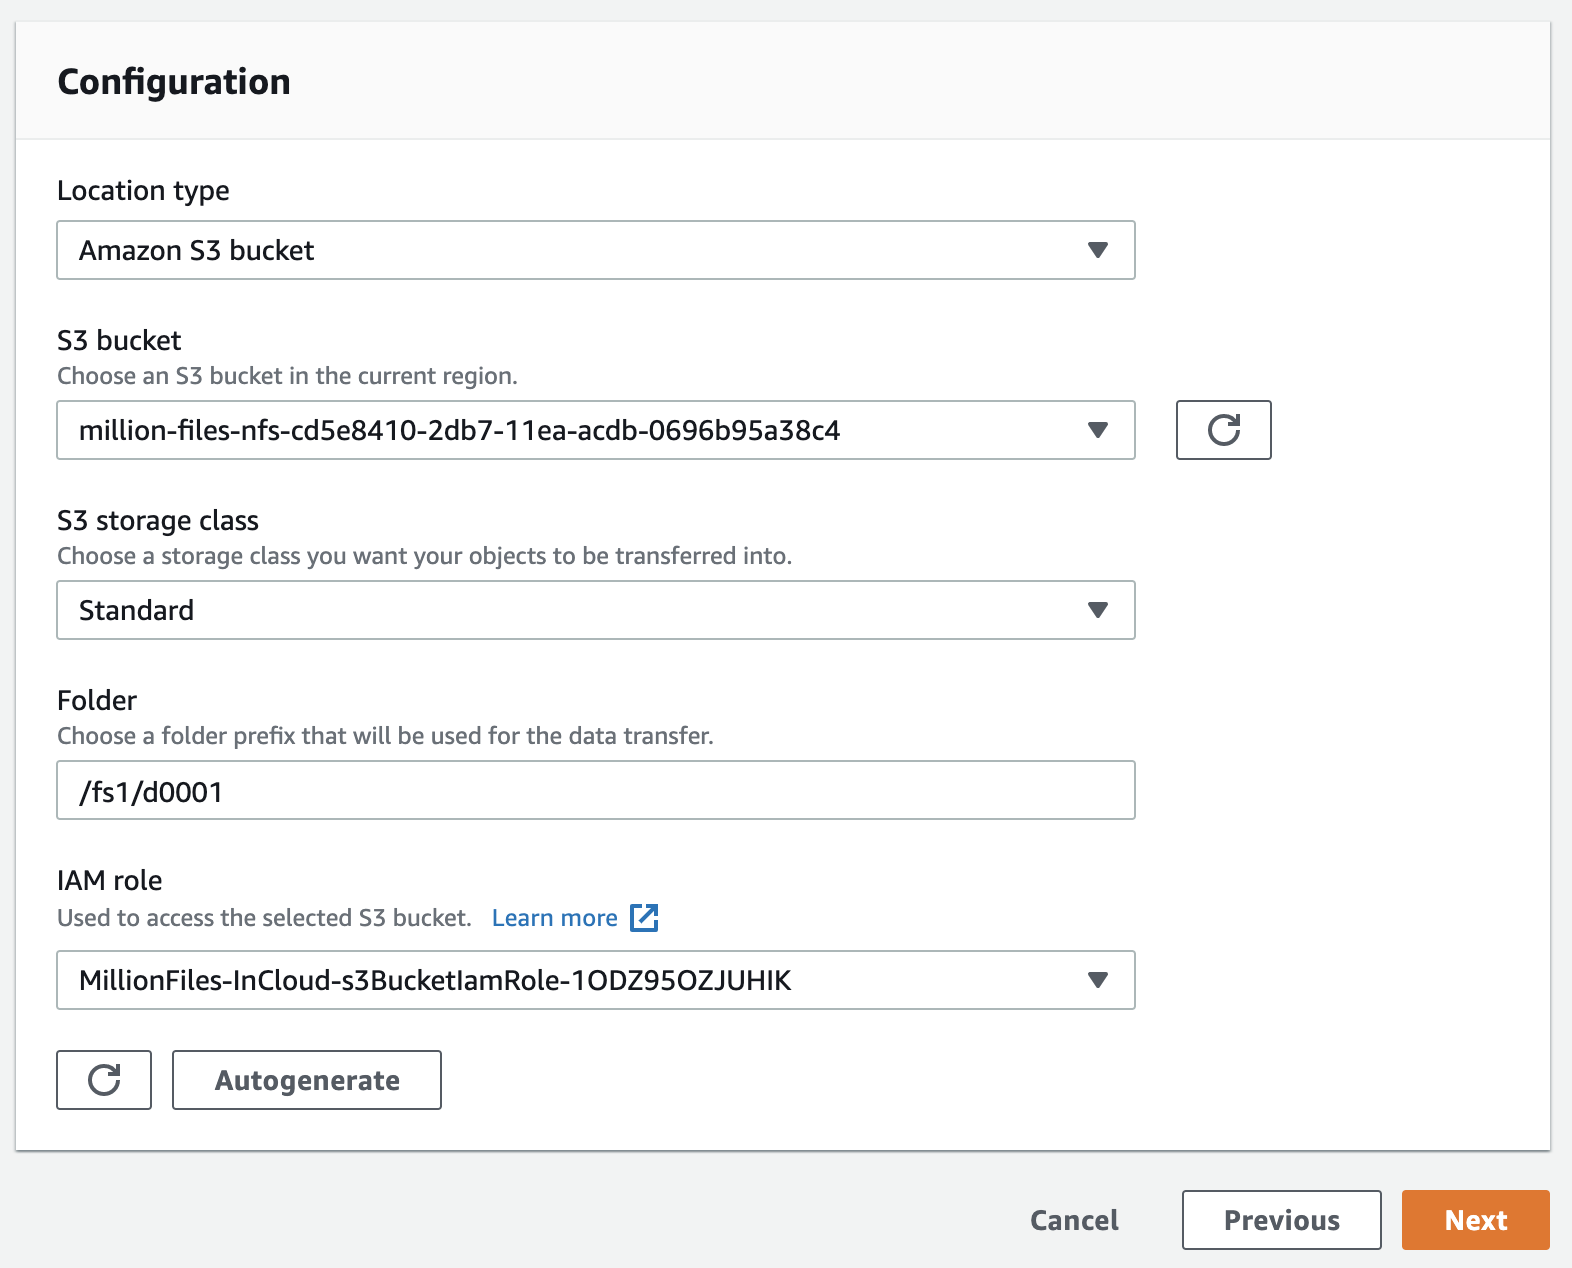Expand the Standard storage class dropdown
Screen dimensions: 1572x1268
click(x=596, y=610)
